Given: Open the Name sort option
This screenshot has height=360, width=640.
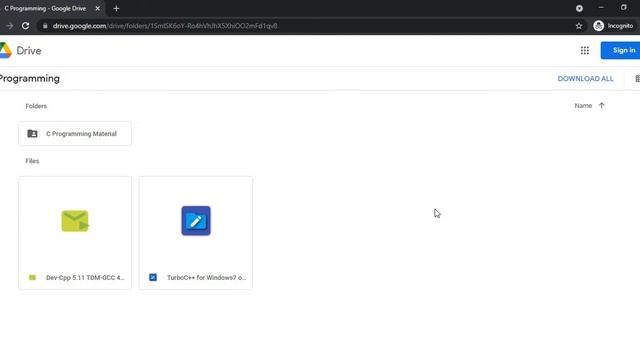Looking at the screenshot, I should coord(583,106).
